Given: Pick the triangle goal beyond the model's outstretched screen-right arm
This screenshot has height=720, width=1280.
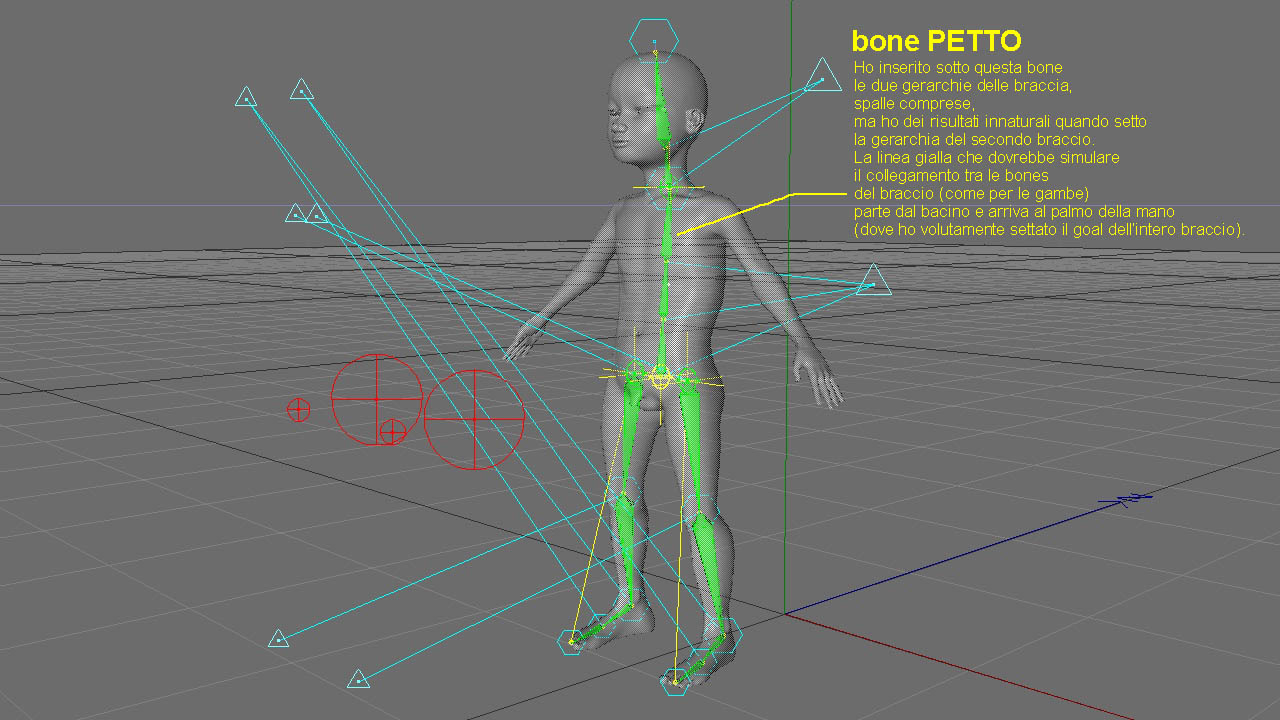Looking at the screenshot, I should click(874, 282).
